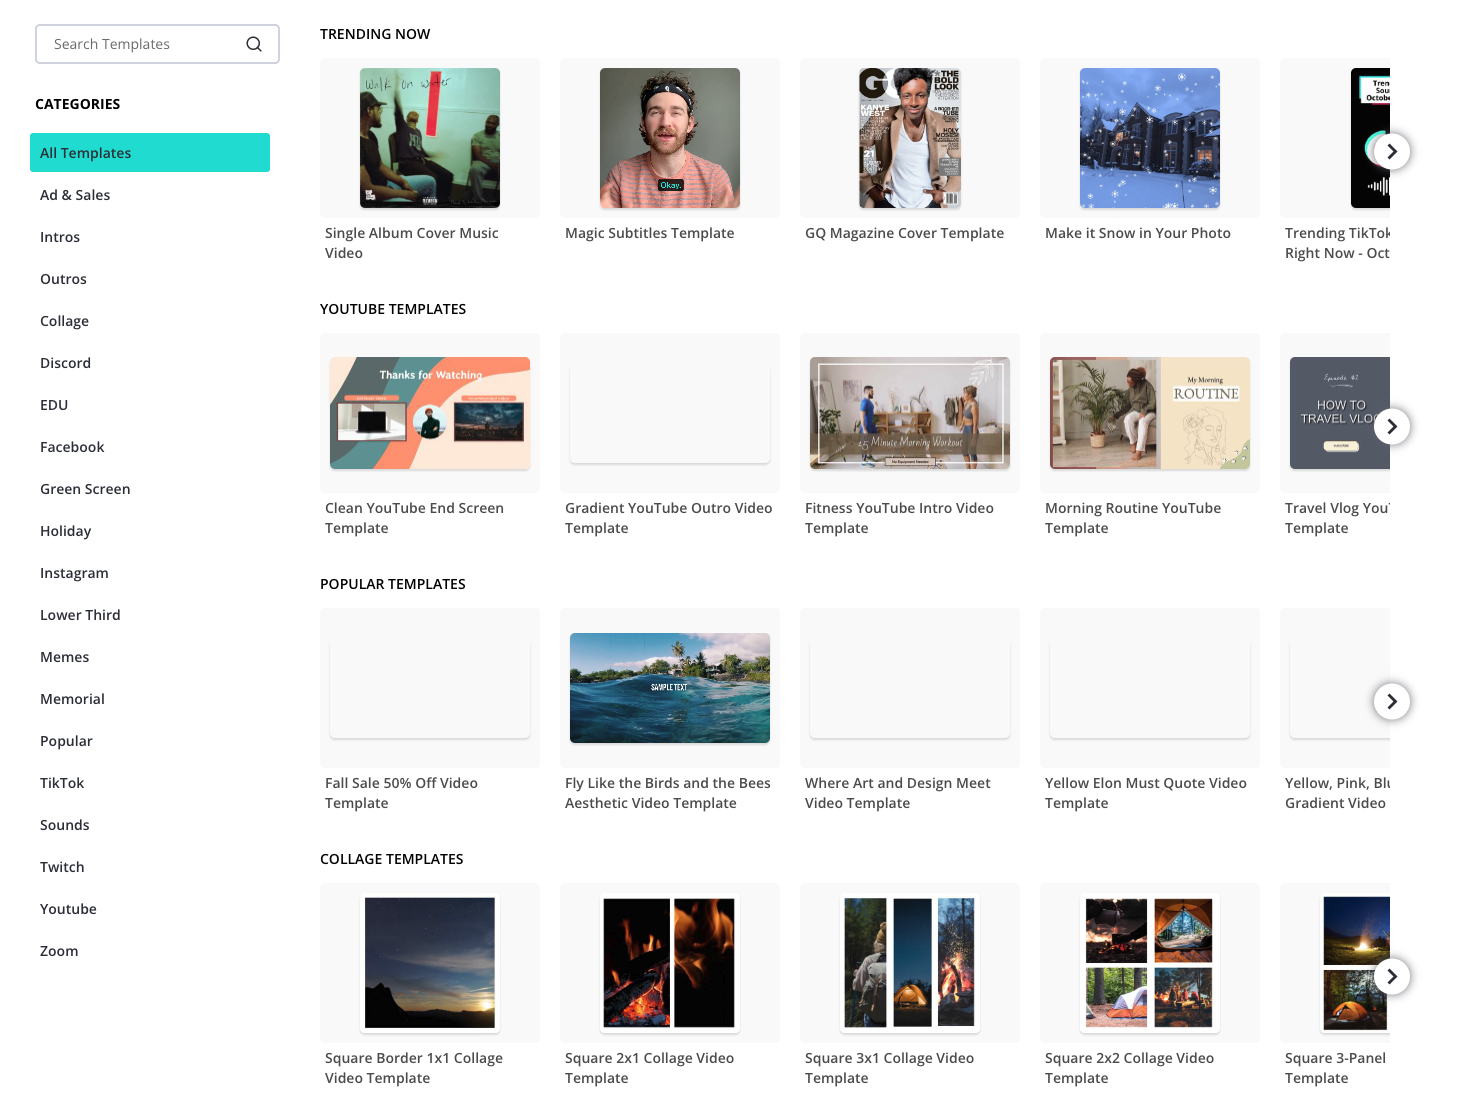The height and width of the screenshot is (1101, 1464).
Task: Go to the TikTok category
Action: [62, 783]
